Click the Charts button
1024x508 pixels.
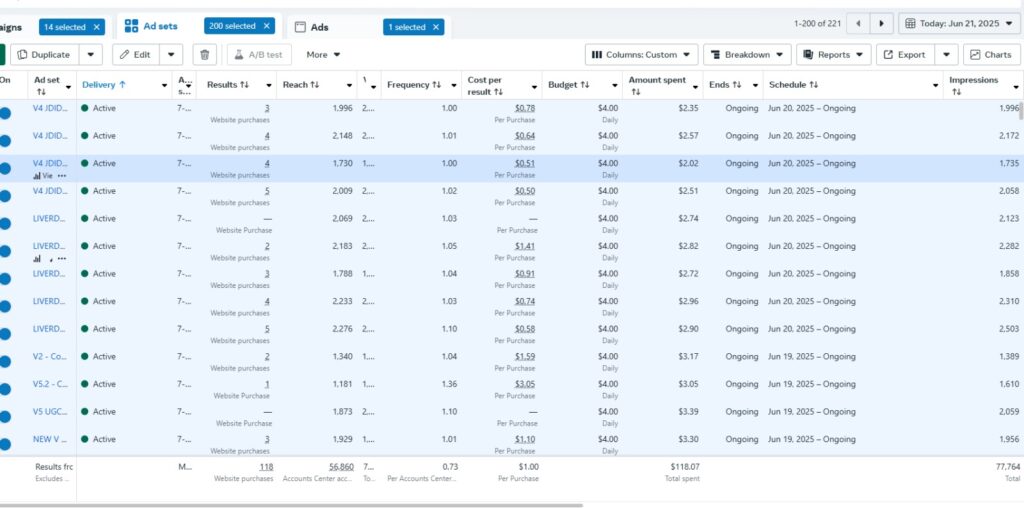point(991,55)
